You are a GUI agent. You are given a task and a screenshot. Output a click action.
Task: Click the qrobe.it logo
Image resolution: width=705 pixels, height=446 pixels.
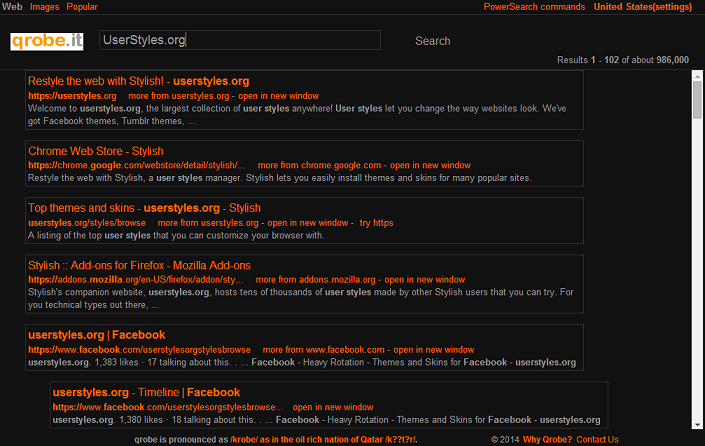(47, 41)
